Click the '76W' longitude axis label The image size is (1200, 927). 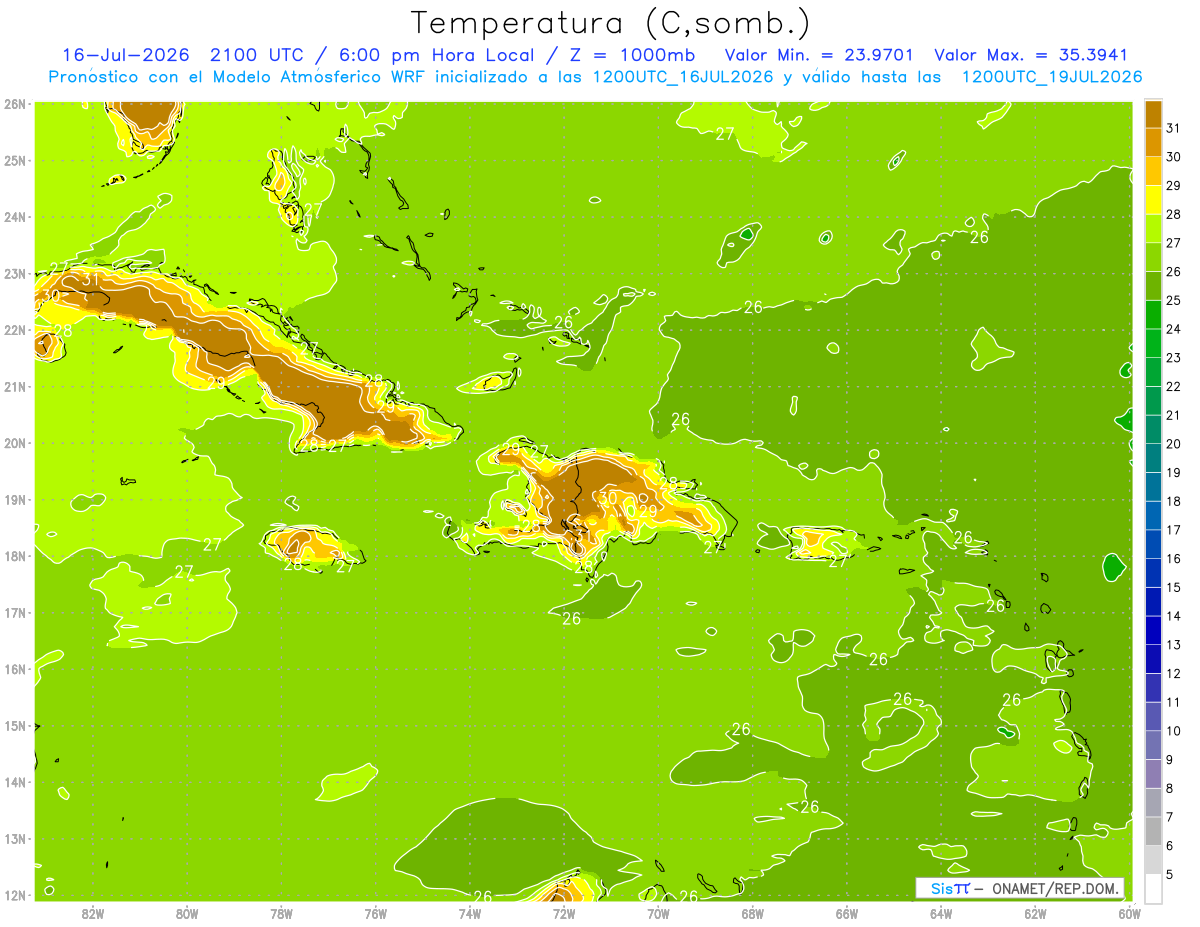point(375,913)
